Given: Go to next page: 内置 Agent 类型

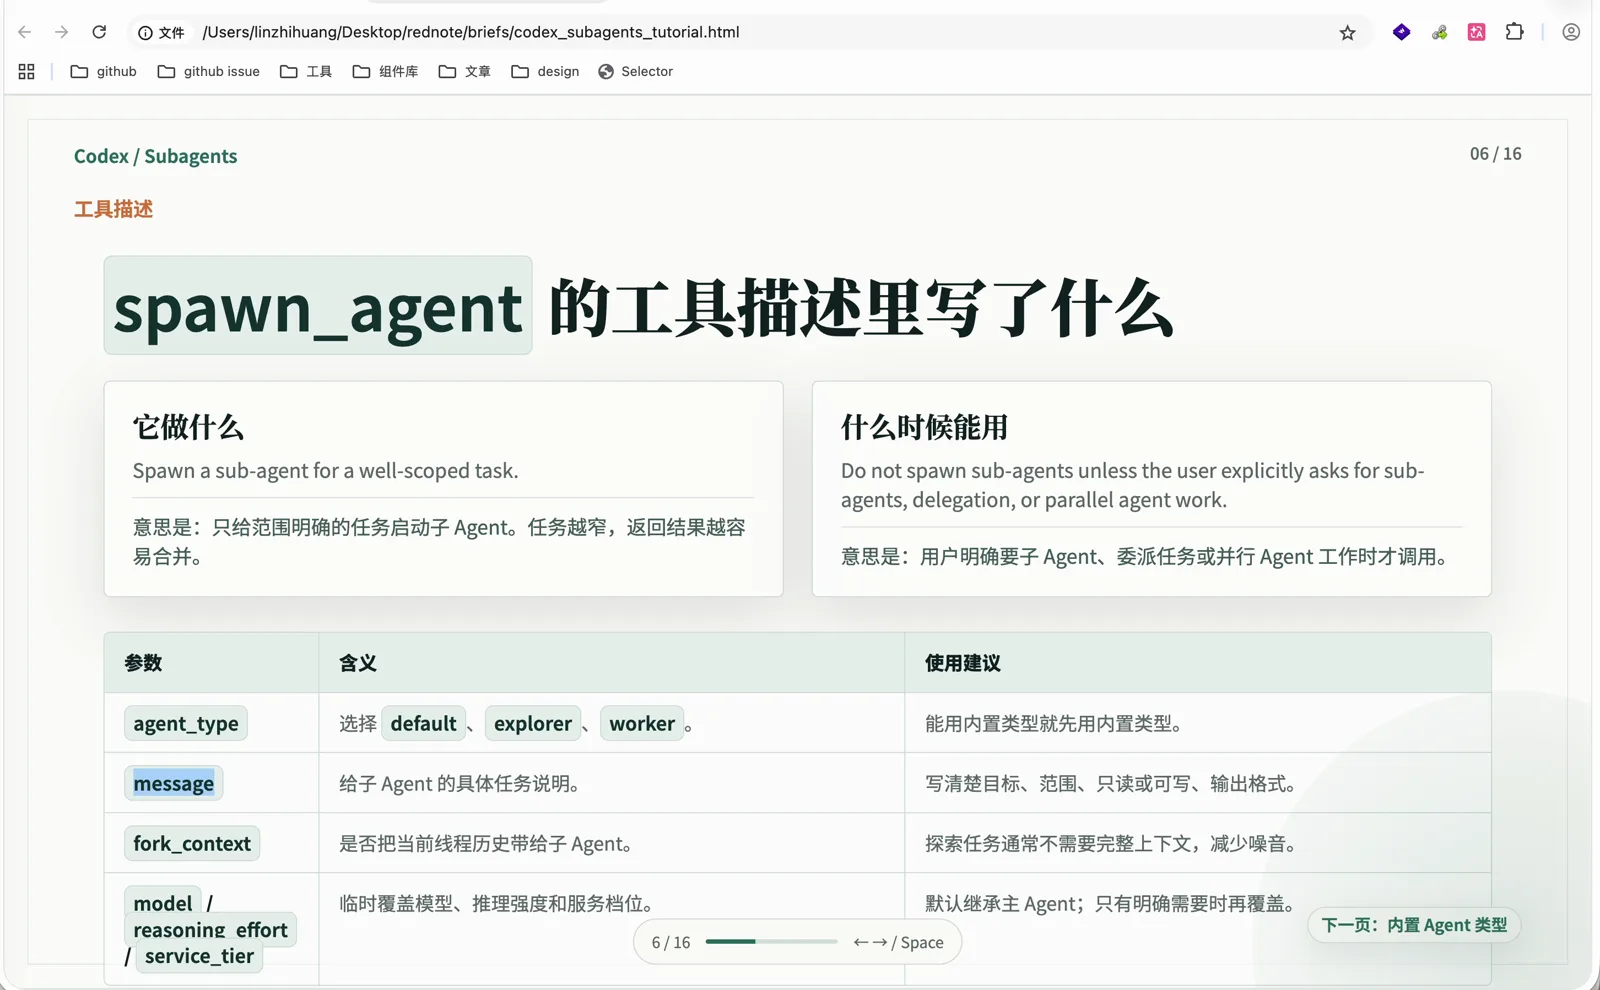Looking at the screenshot, I should click(1414, 925).
